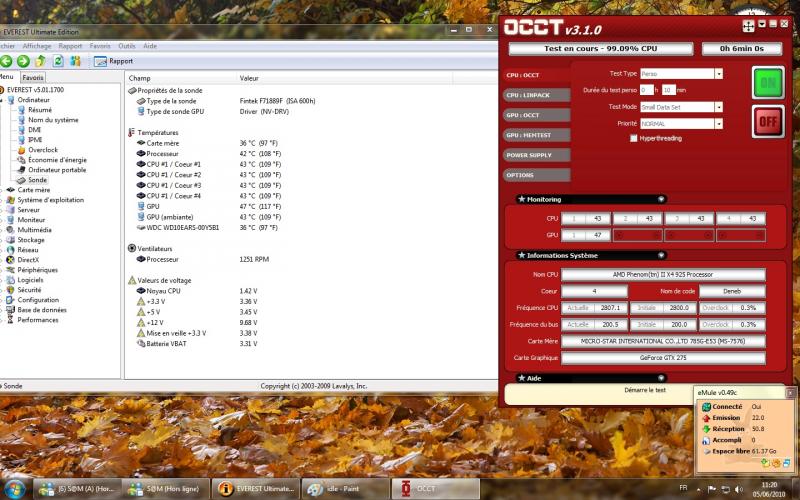Select Économie d'énergie tree item
The image size is (800, 500).
click(57, 160)
